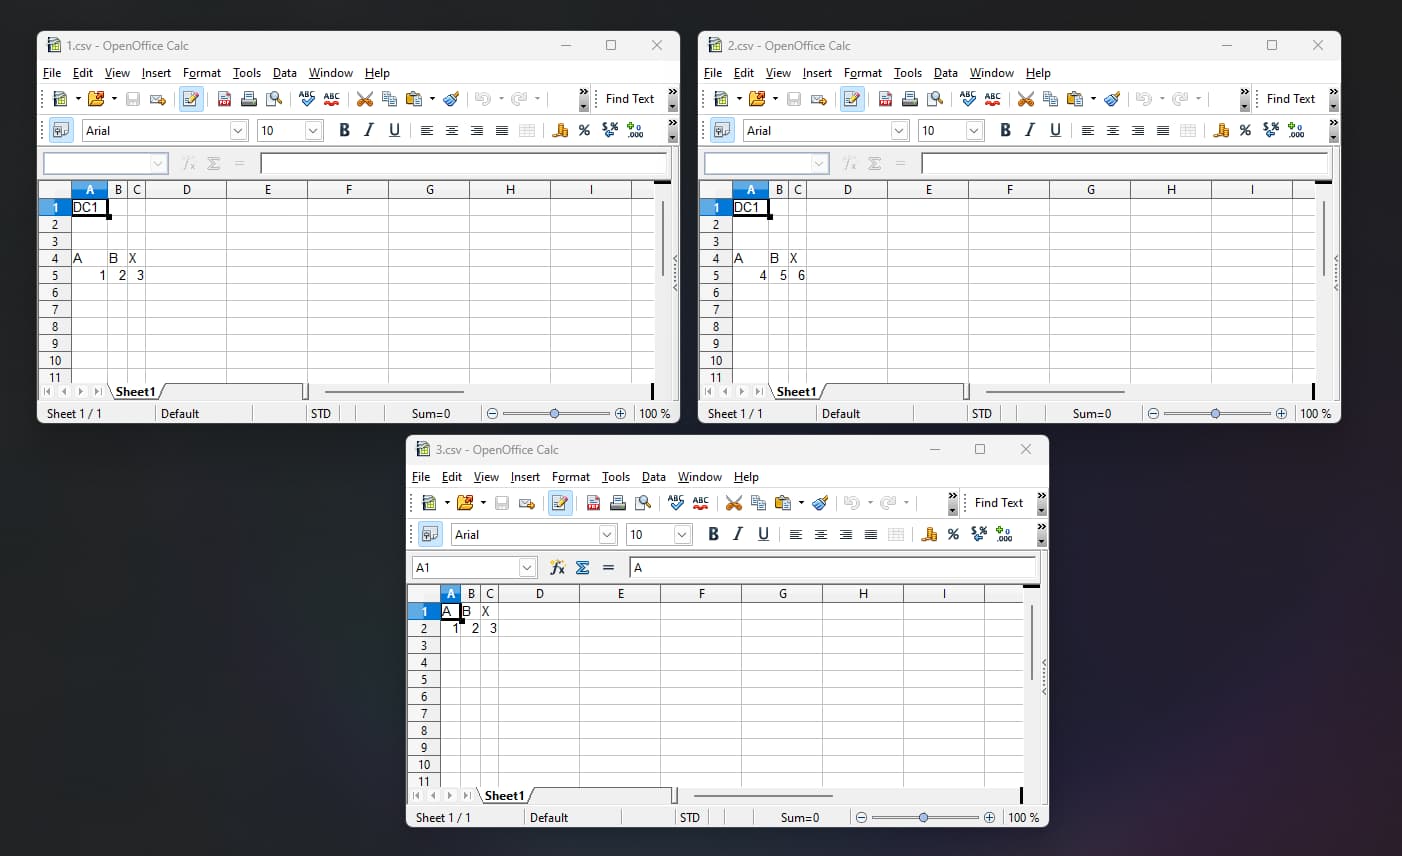
Task: Open Function Wizard in 3.csv formula bar
Action: tap(557, 567)
